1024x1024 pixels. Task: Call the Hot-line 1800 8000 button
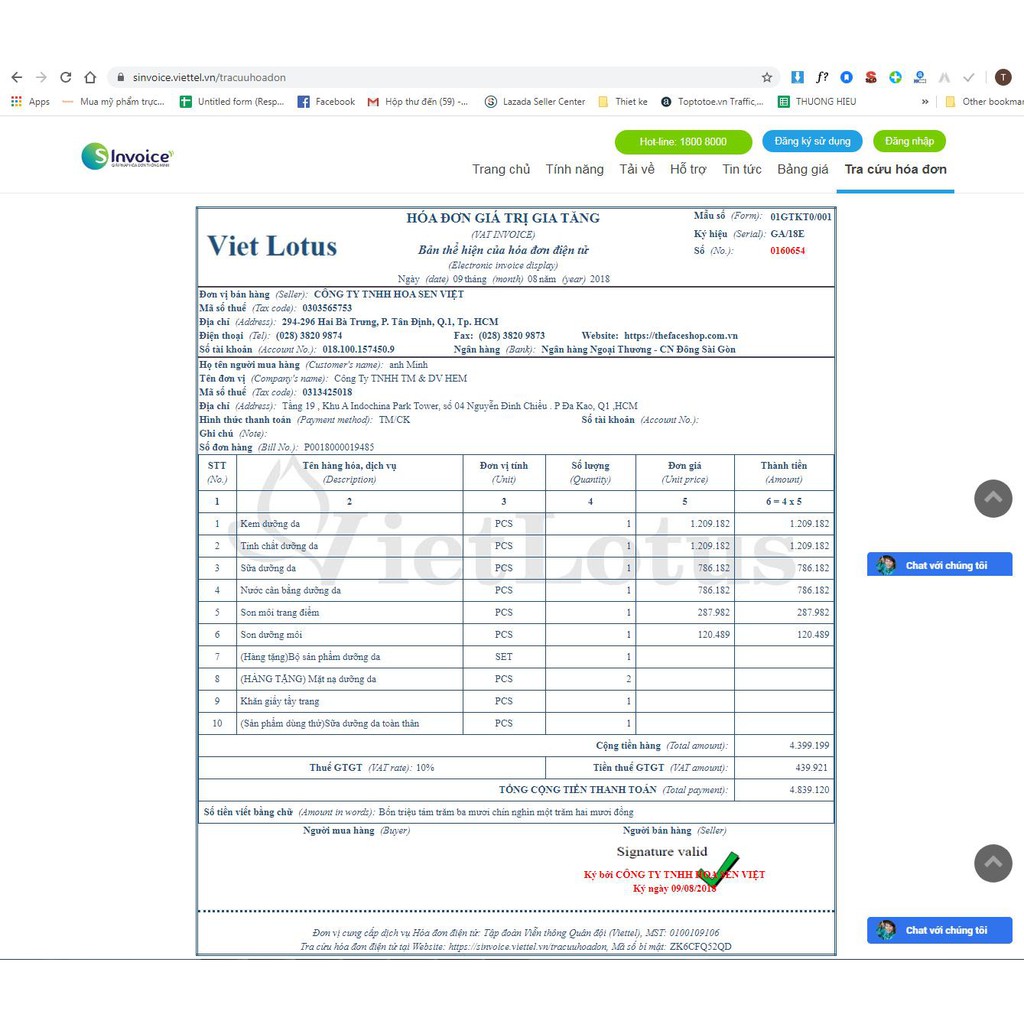(683, 141)
